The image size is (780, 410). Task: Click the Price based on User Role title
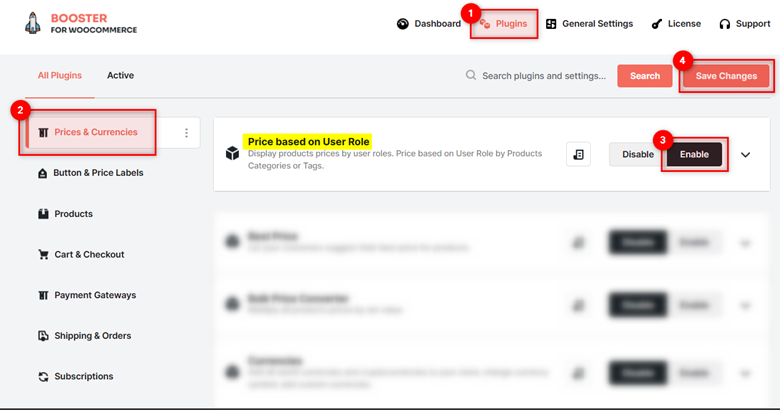pyautogui.click(x=308, y=142)
